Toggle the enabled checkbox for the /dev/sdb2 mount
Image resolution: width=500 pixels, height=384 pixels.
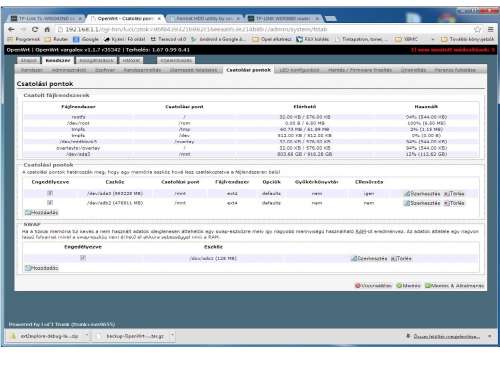pyautogui.click(x=50, y=203)
